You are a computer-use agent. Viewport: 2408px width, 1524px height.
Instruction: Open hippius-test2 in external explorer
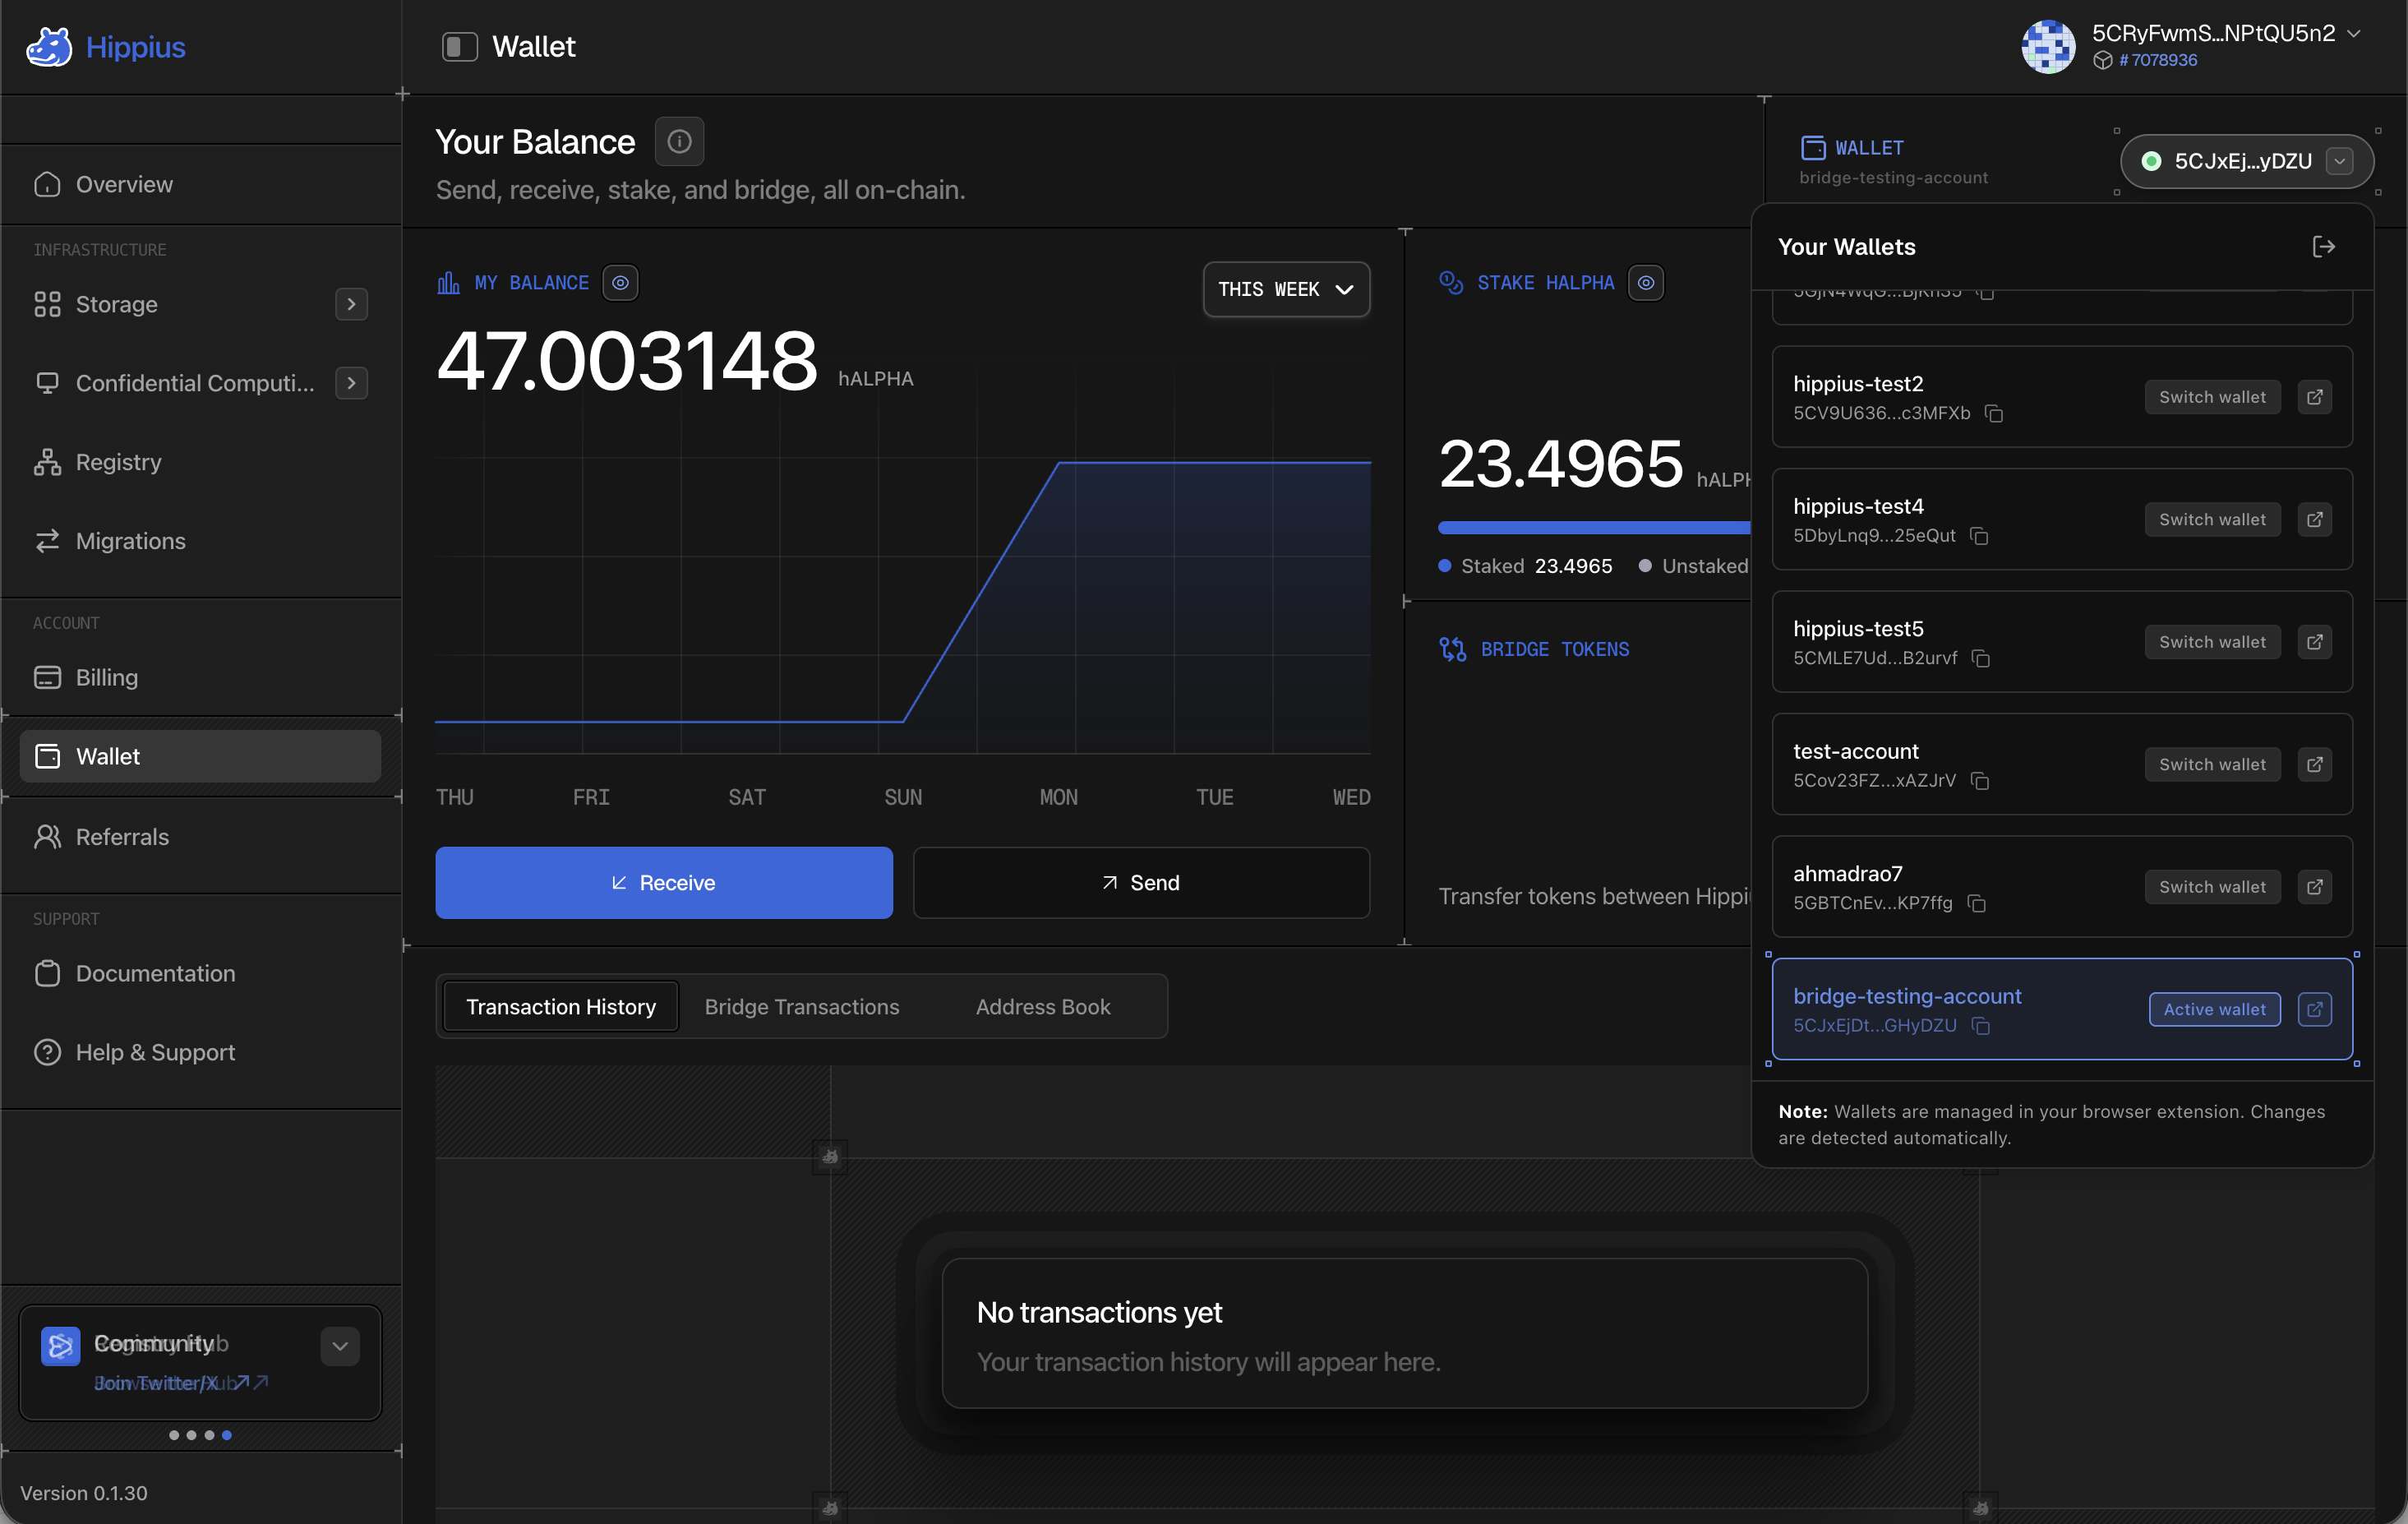tap(2315, 397)
